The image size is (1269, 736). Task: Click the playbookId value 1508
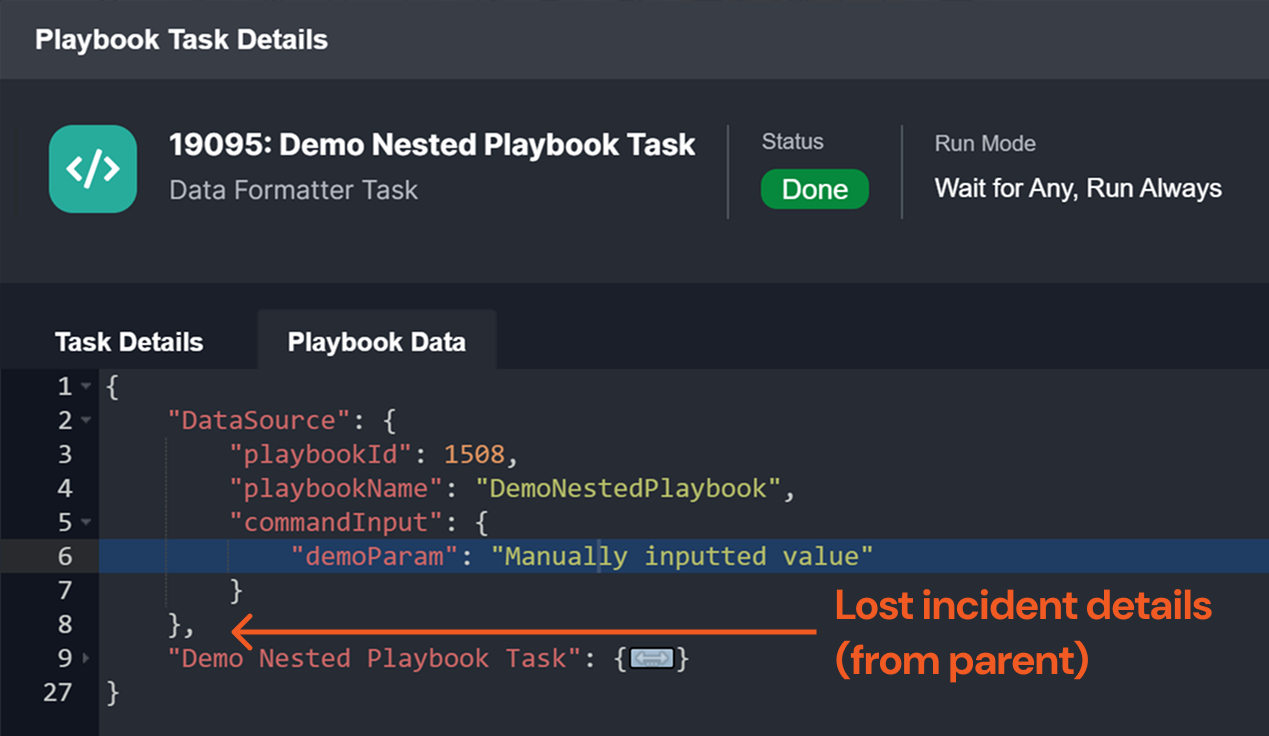point(474,454)
